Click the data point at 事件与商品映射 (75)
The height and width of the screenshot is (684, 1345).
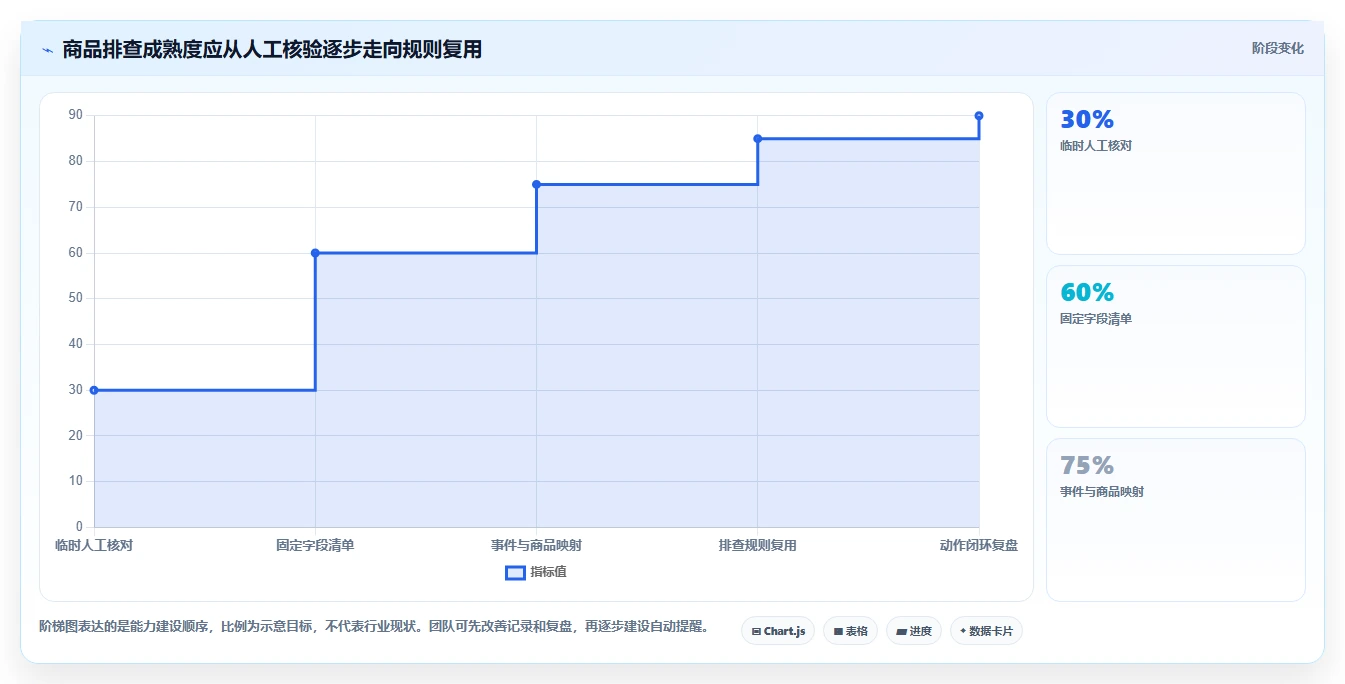pyautogui.click(x=536, y=184)
